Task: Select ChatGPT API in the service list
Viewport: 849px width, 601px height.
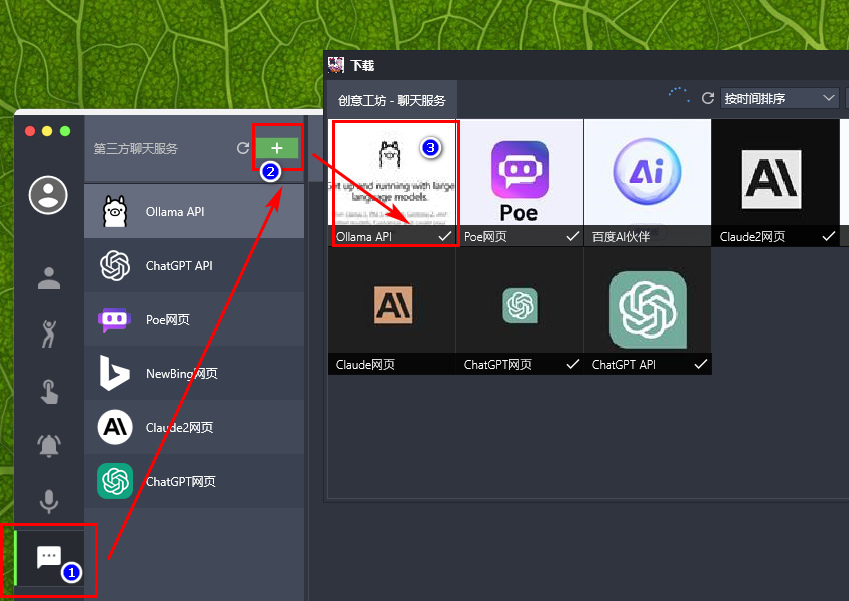Action: tap(194, 265)
